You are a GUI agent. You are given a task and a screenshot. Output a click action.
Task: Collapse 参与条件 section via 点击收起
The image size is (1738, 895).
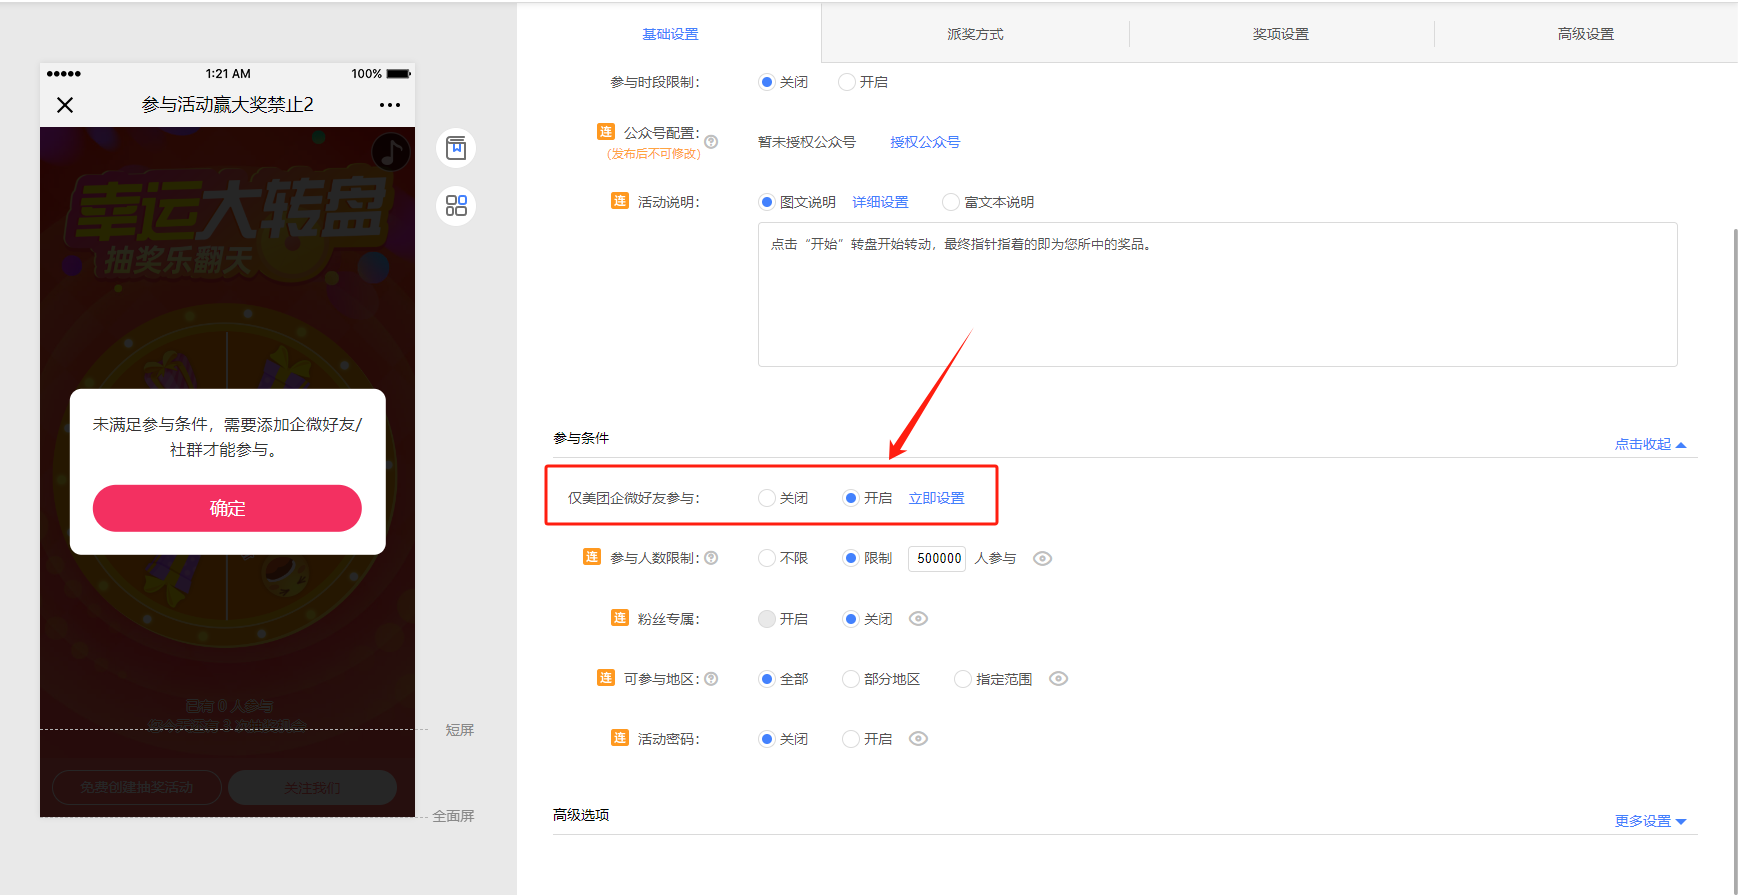tap(1650, 444)
